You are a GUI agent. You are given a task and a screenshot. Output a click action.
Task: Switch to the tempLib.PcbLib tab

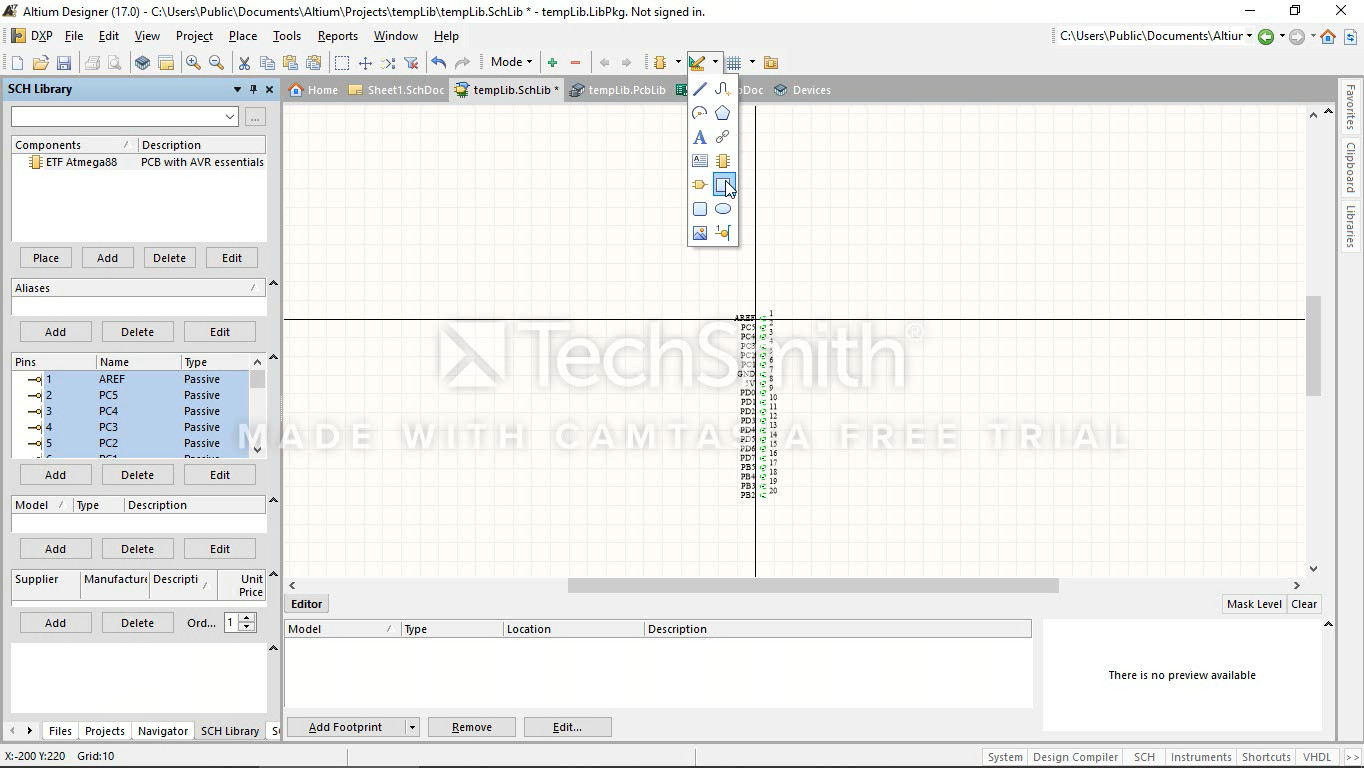coord(618,90)
